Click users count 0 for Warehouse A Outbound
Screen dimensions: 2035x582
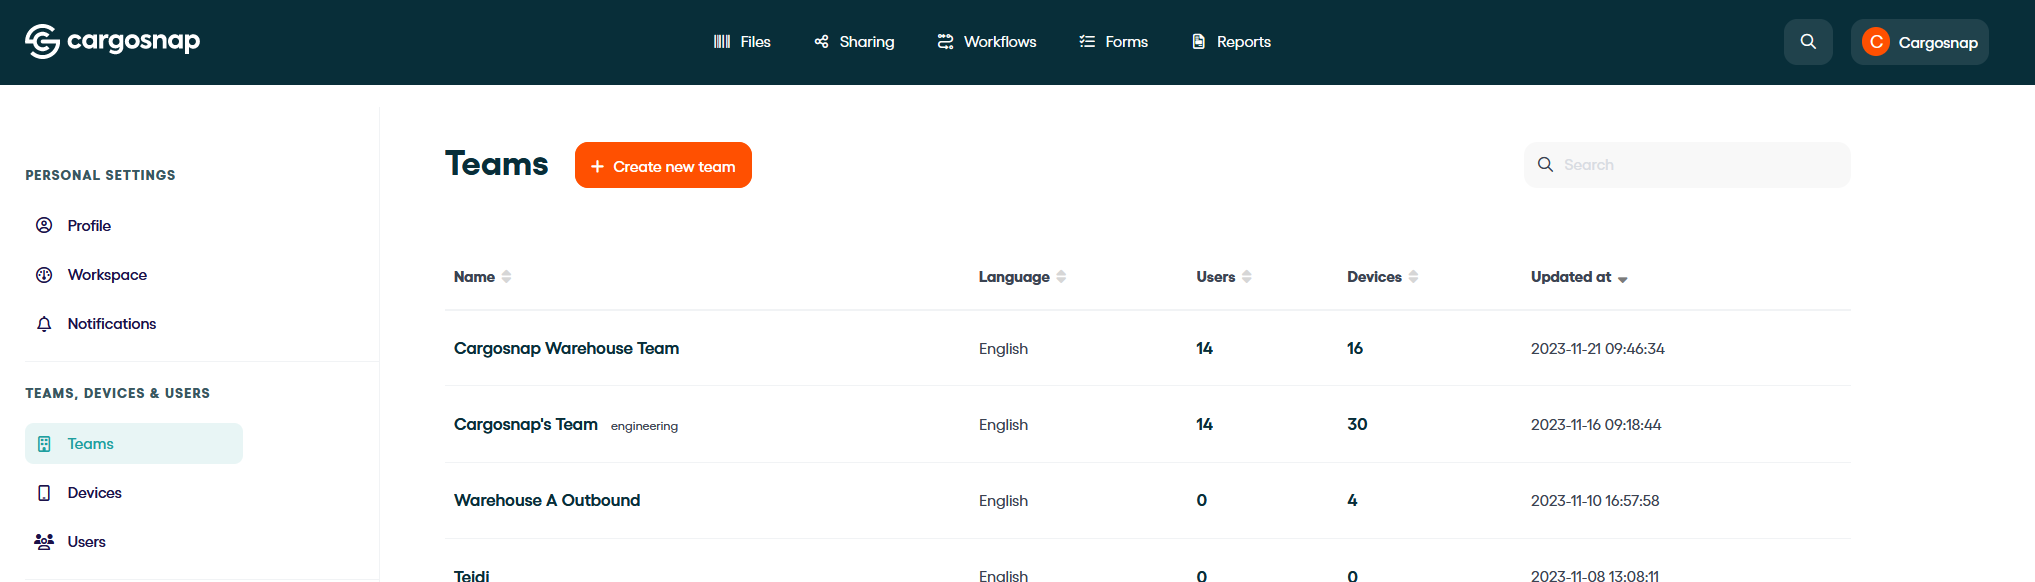(x=1202, y=500)
